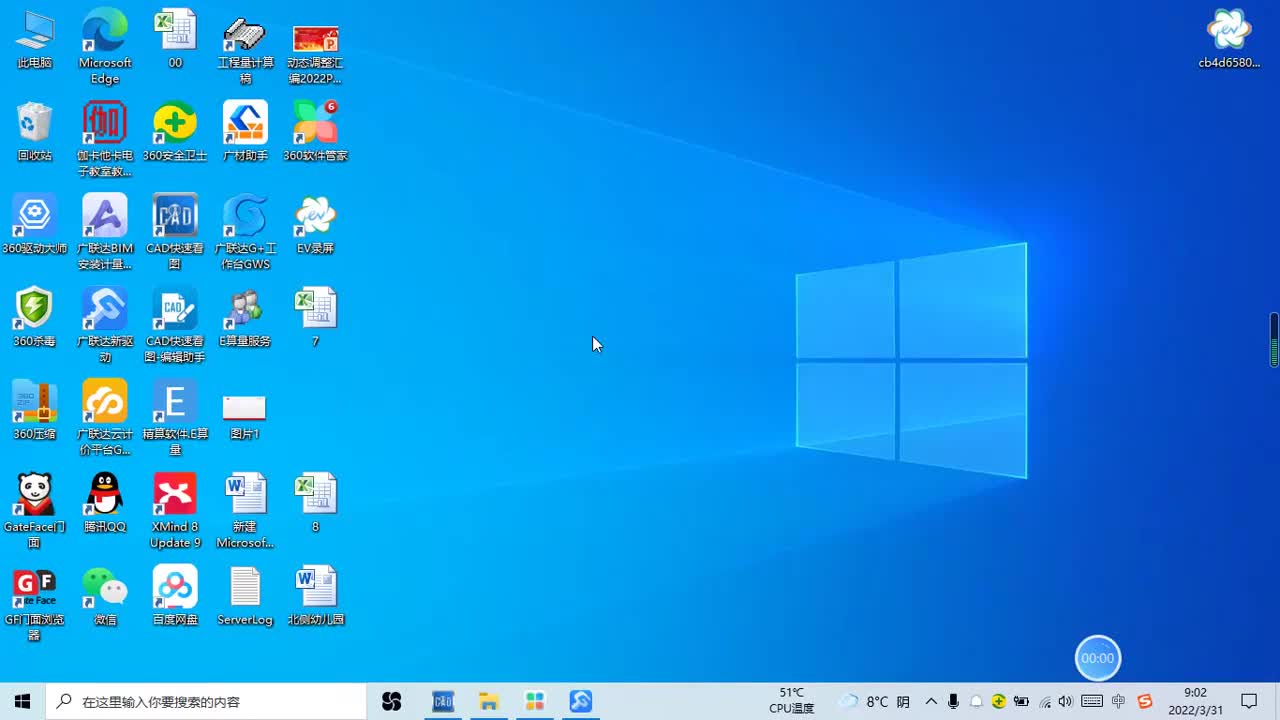Open 广联达新驱动 from the taskbar
The width and height of the screenshot is (1280, 720).
(581, 701)
